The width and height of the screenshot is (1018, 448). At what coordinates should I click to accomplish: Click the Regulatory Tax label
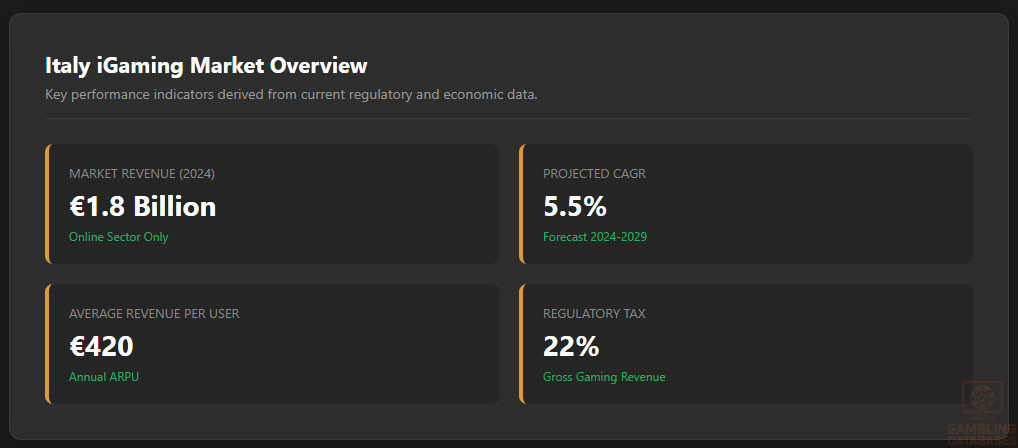tap(594, 314)
